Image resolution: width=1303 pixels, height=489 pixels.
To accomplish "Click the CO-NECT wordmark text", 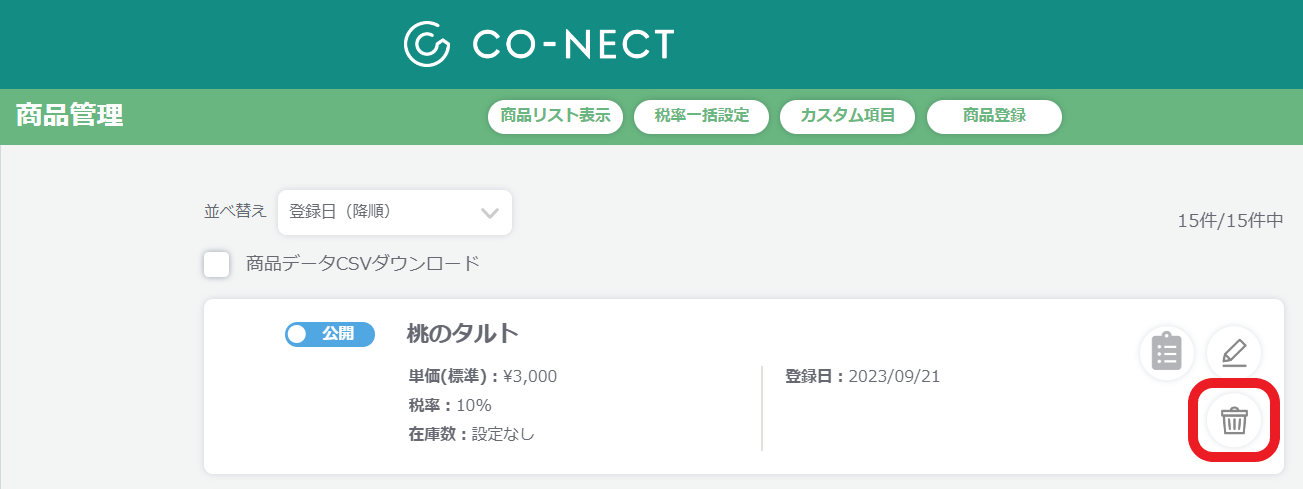I will pyautogui.click(x=573, y=44).
